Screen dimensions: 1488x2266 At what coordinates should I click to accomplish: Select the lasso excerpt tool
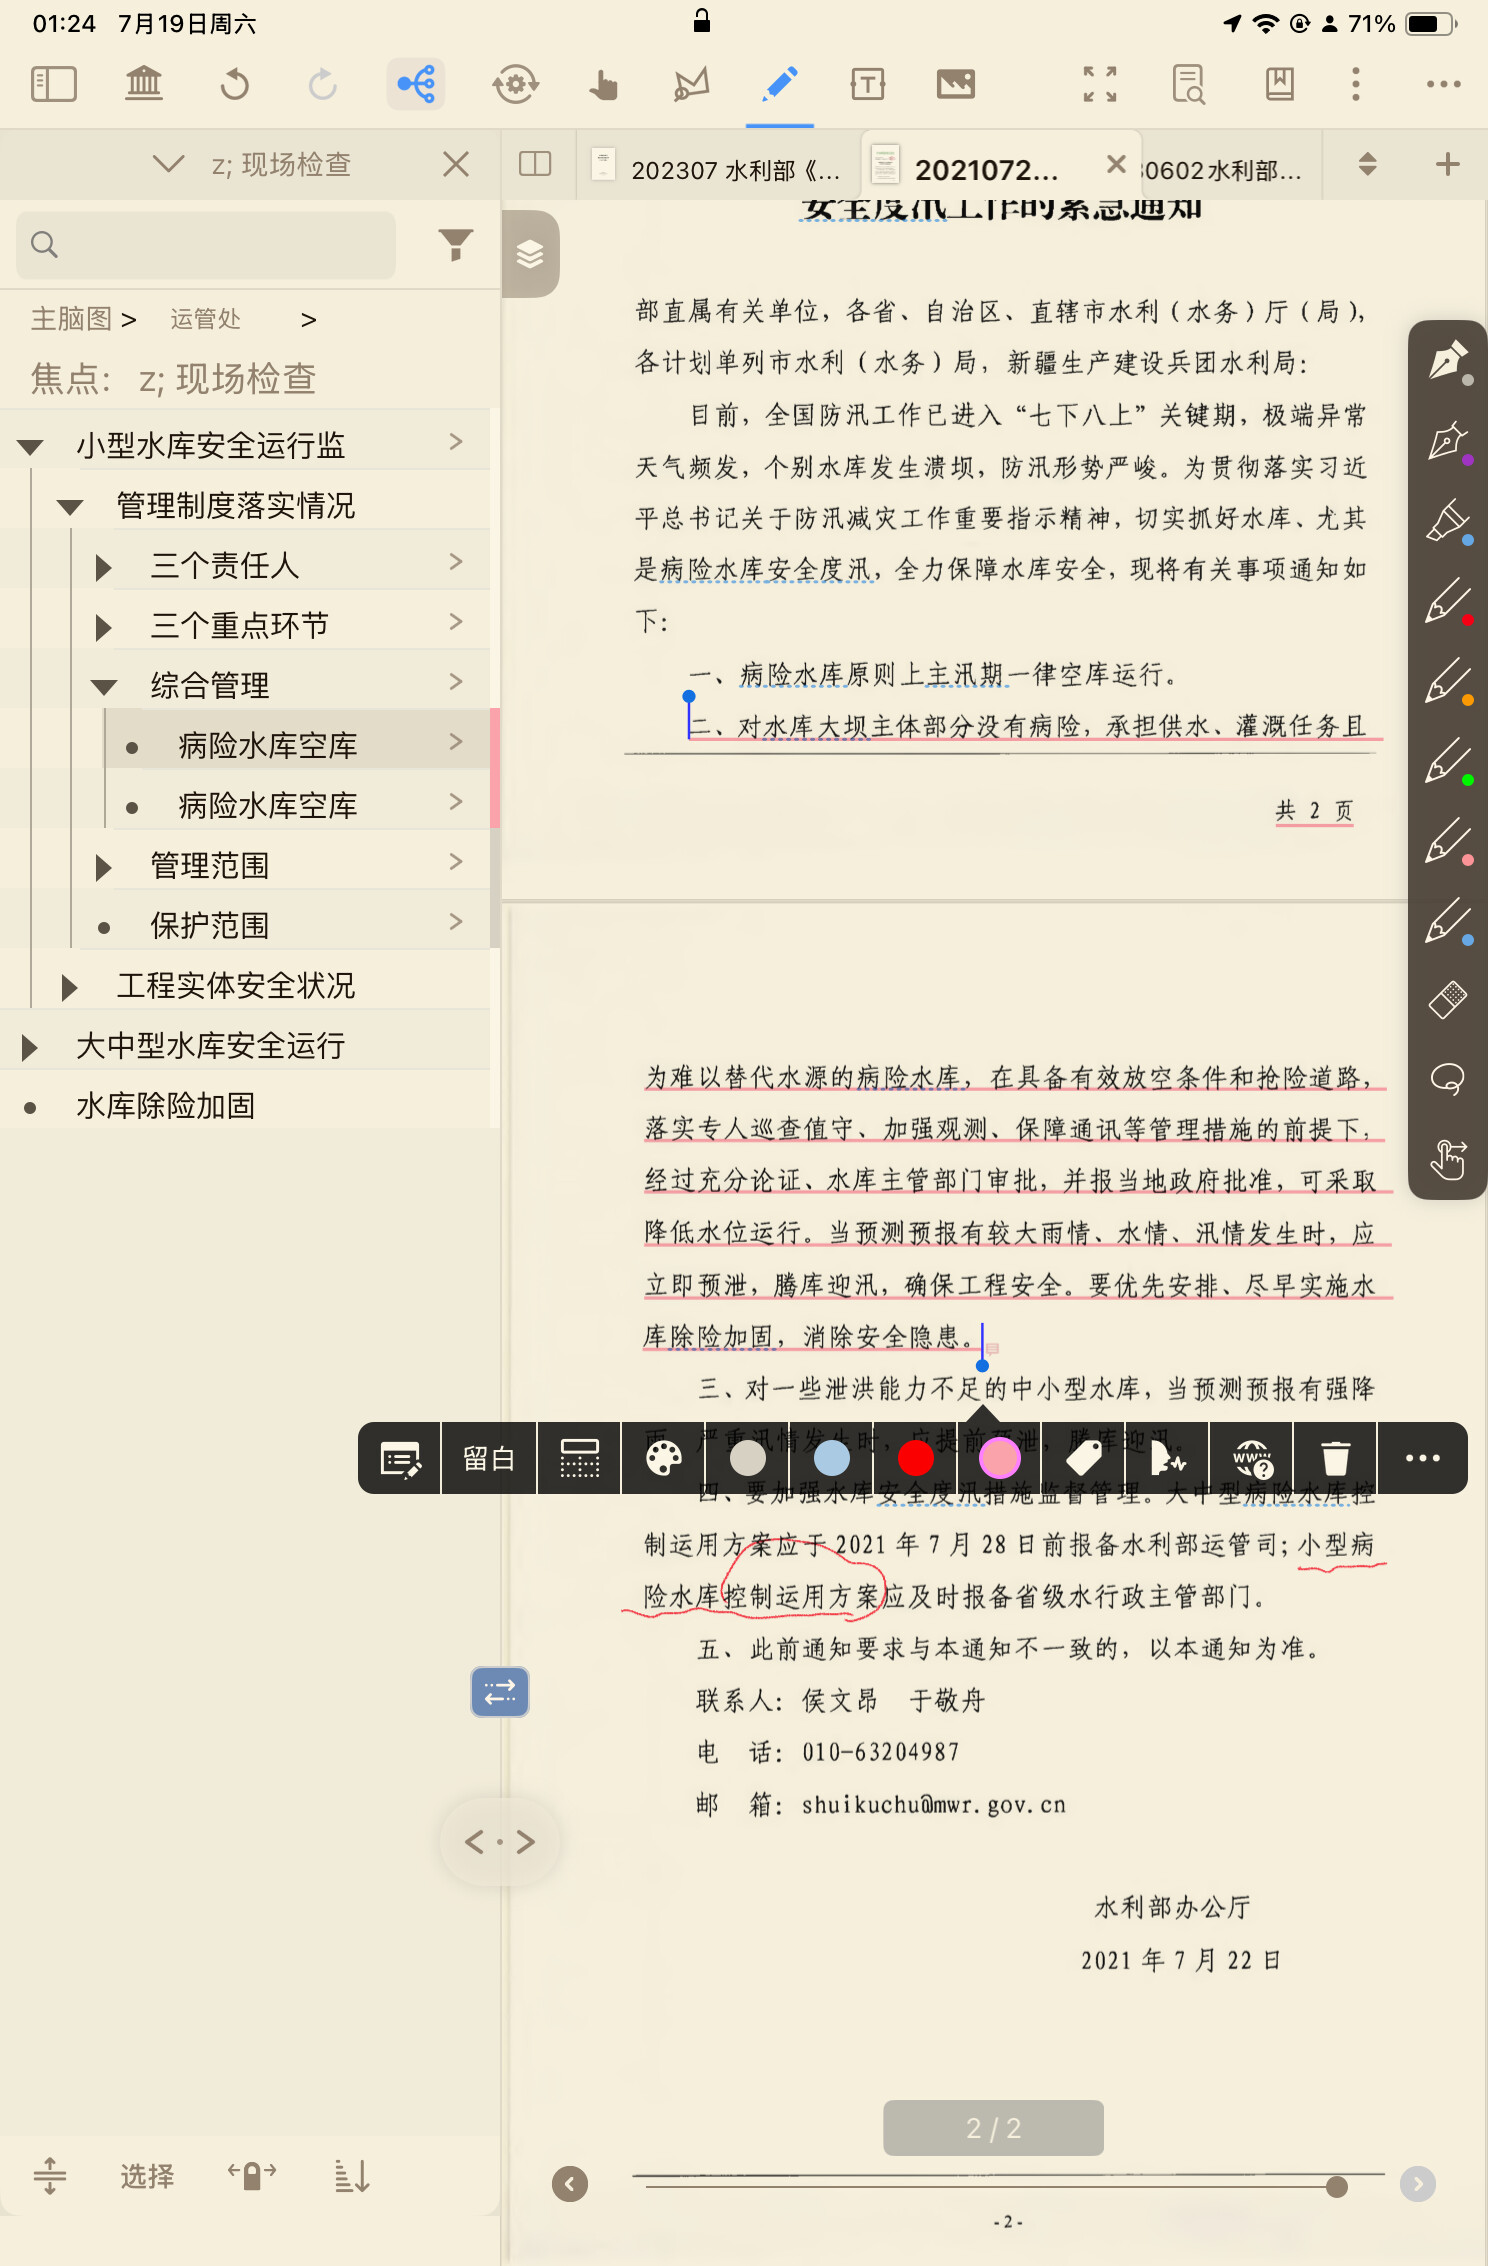(x=691, y=84)
